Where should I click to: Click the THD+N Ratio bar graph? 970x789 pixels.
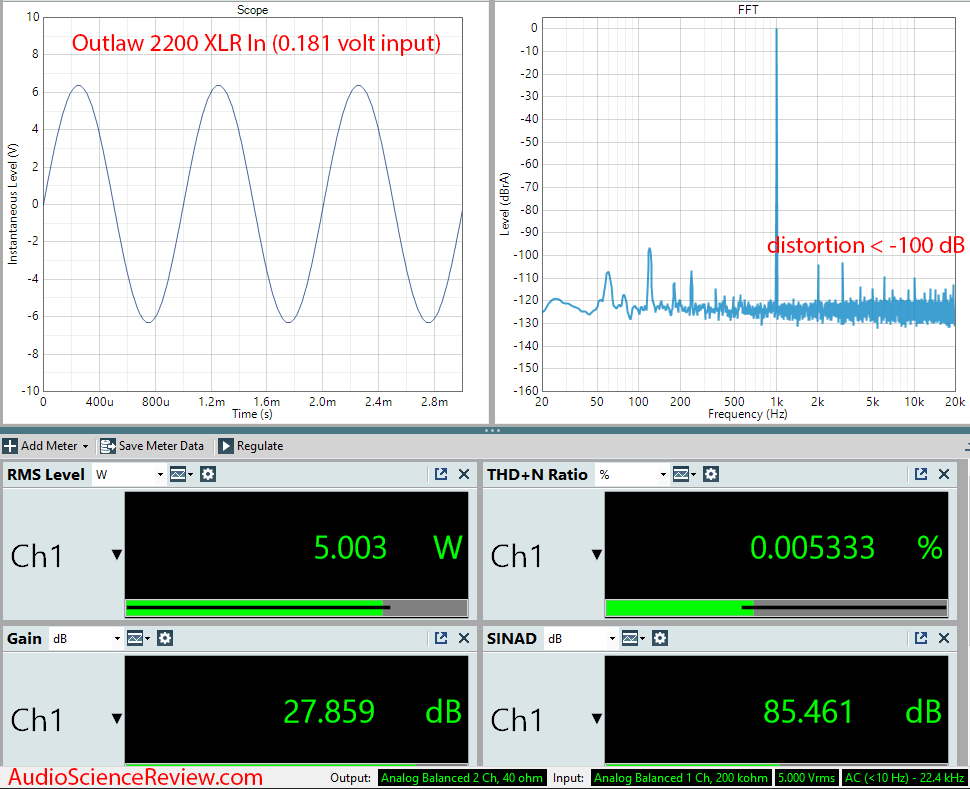[x=776, y=608]
